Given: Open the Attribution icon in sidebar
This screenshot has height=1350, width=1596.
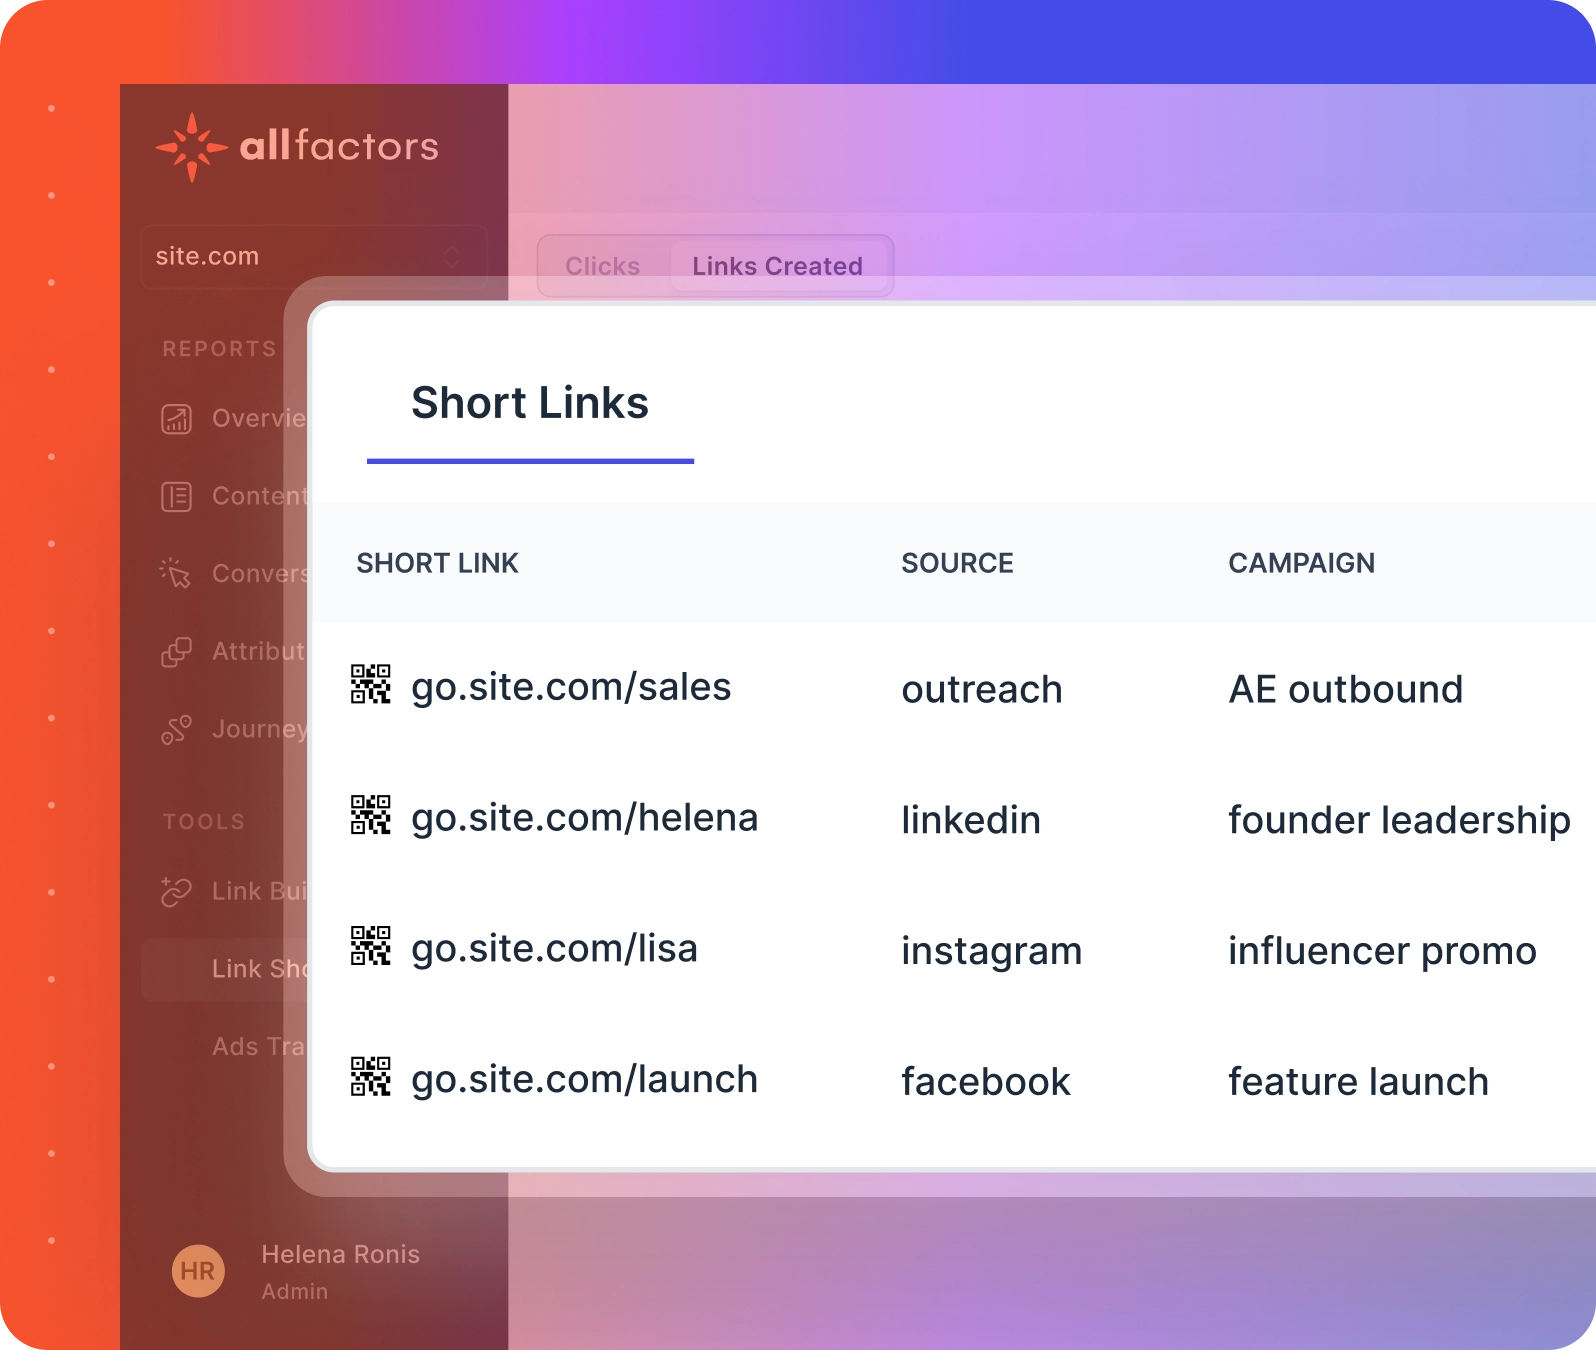Looking at the screenshot, I should pyautogui.click(x=176, y=652).
